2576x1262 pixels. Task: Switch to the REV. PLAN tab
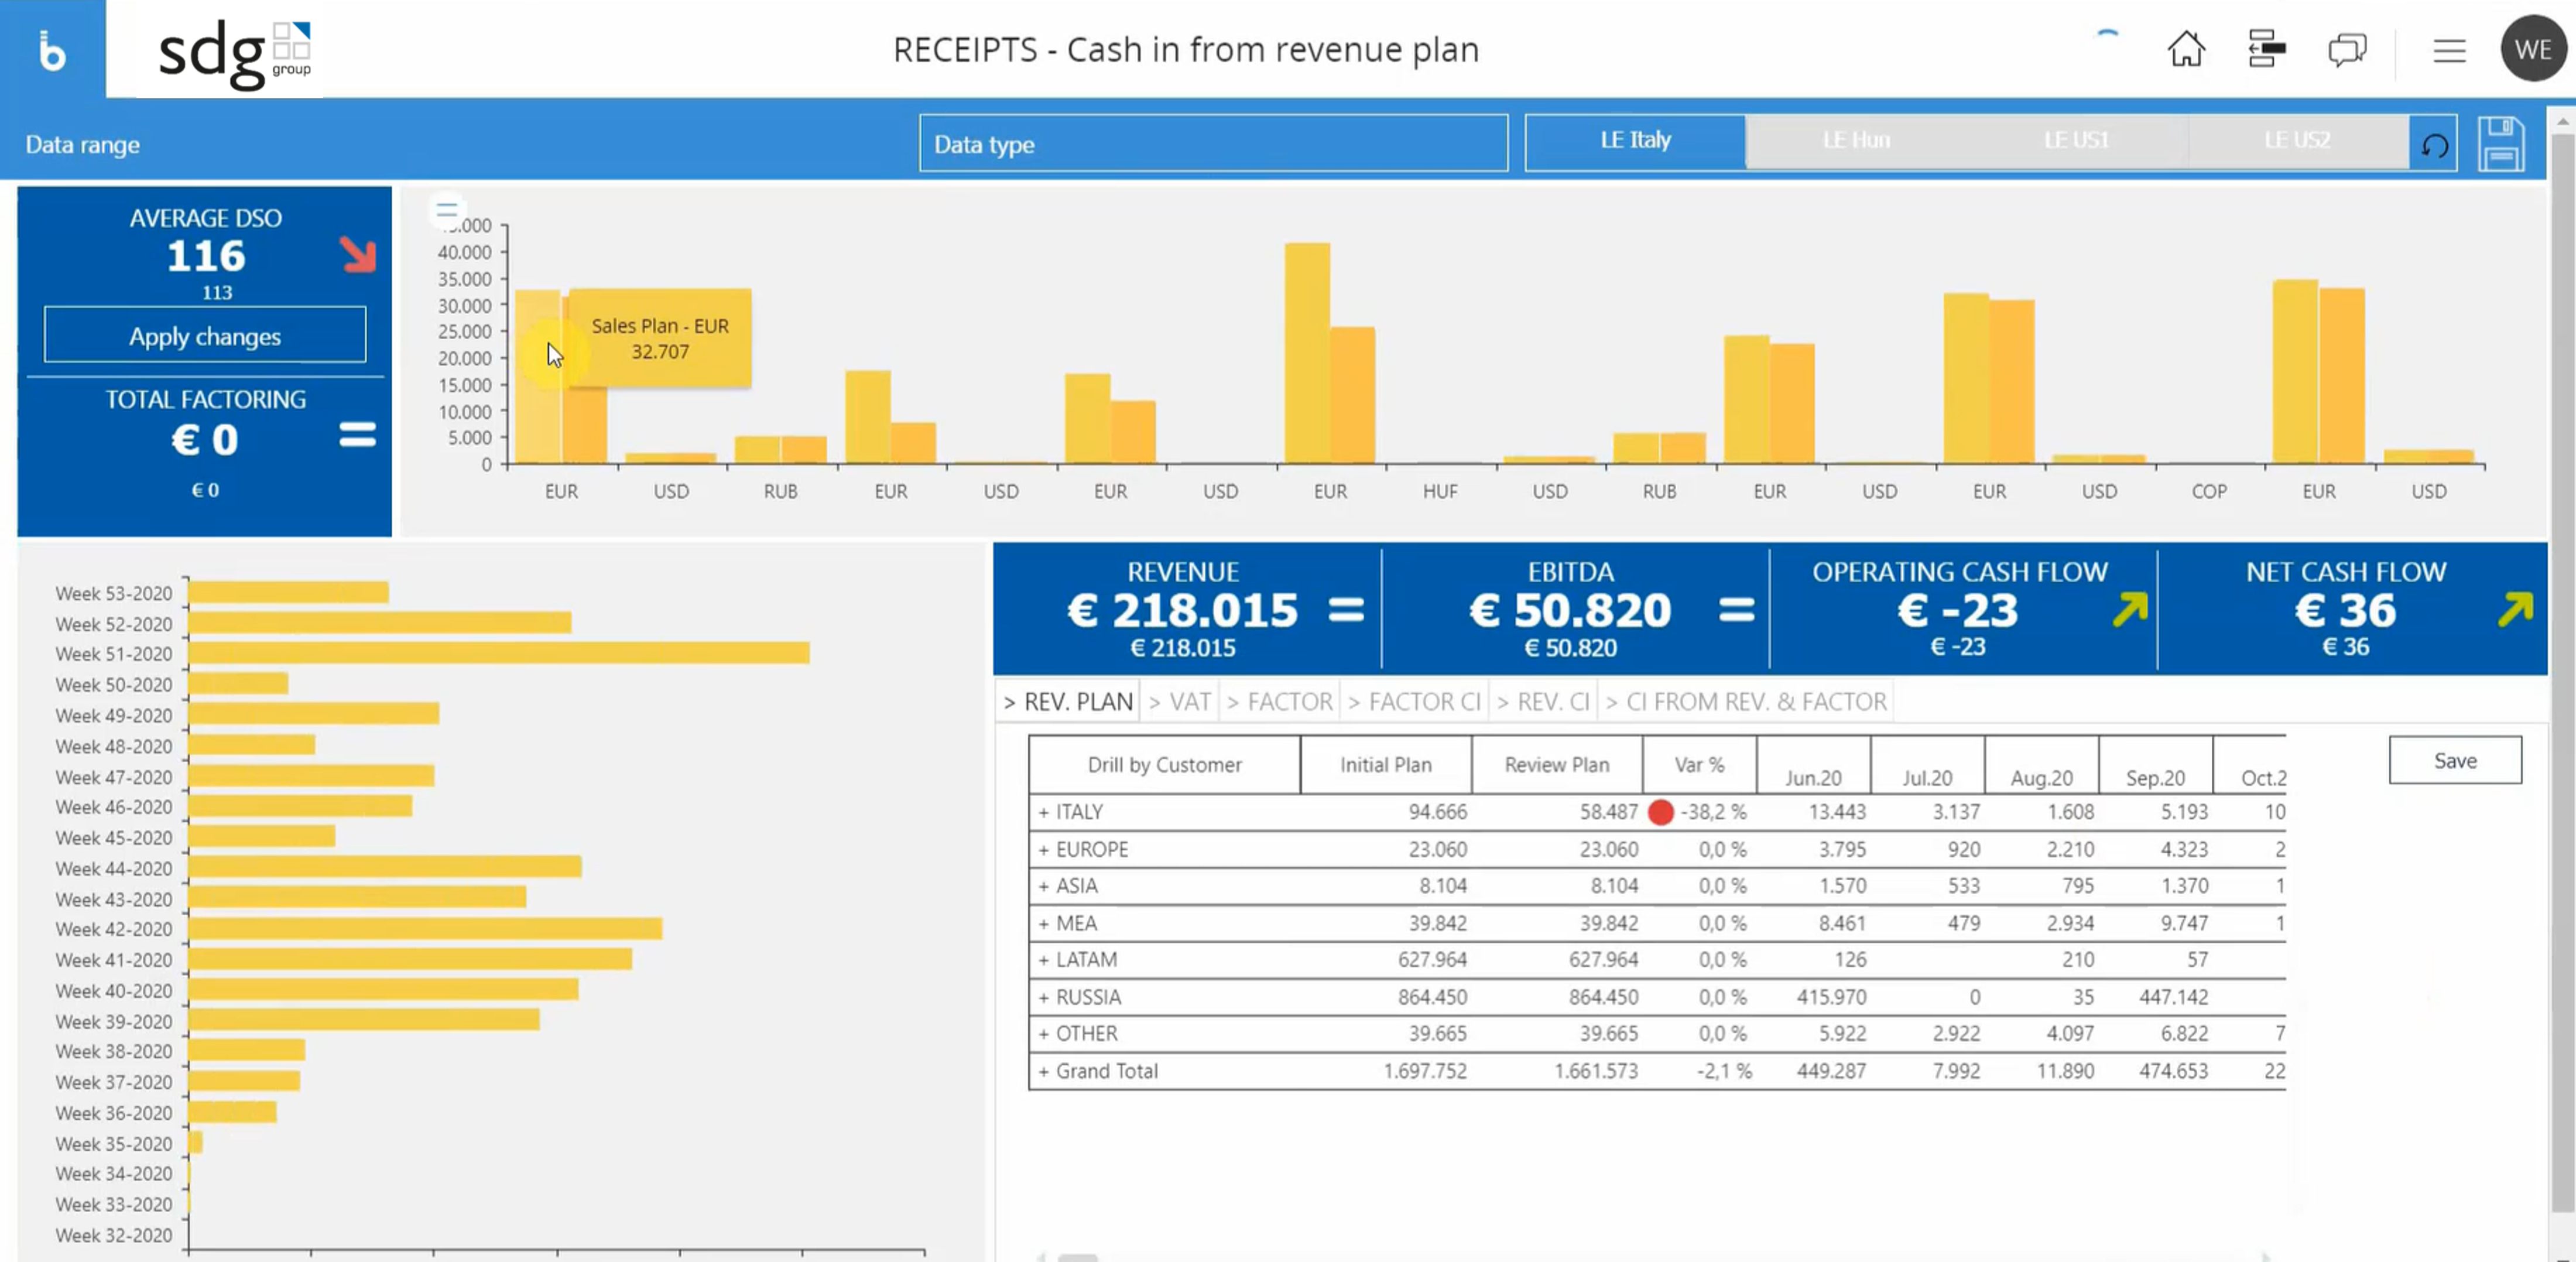[1068, 702]
